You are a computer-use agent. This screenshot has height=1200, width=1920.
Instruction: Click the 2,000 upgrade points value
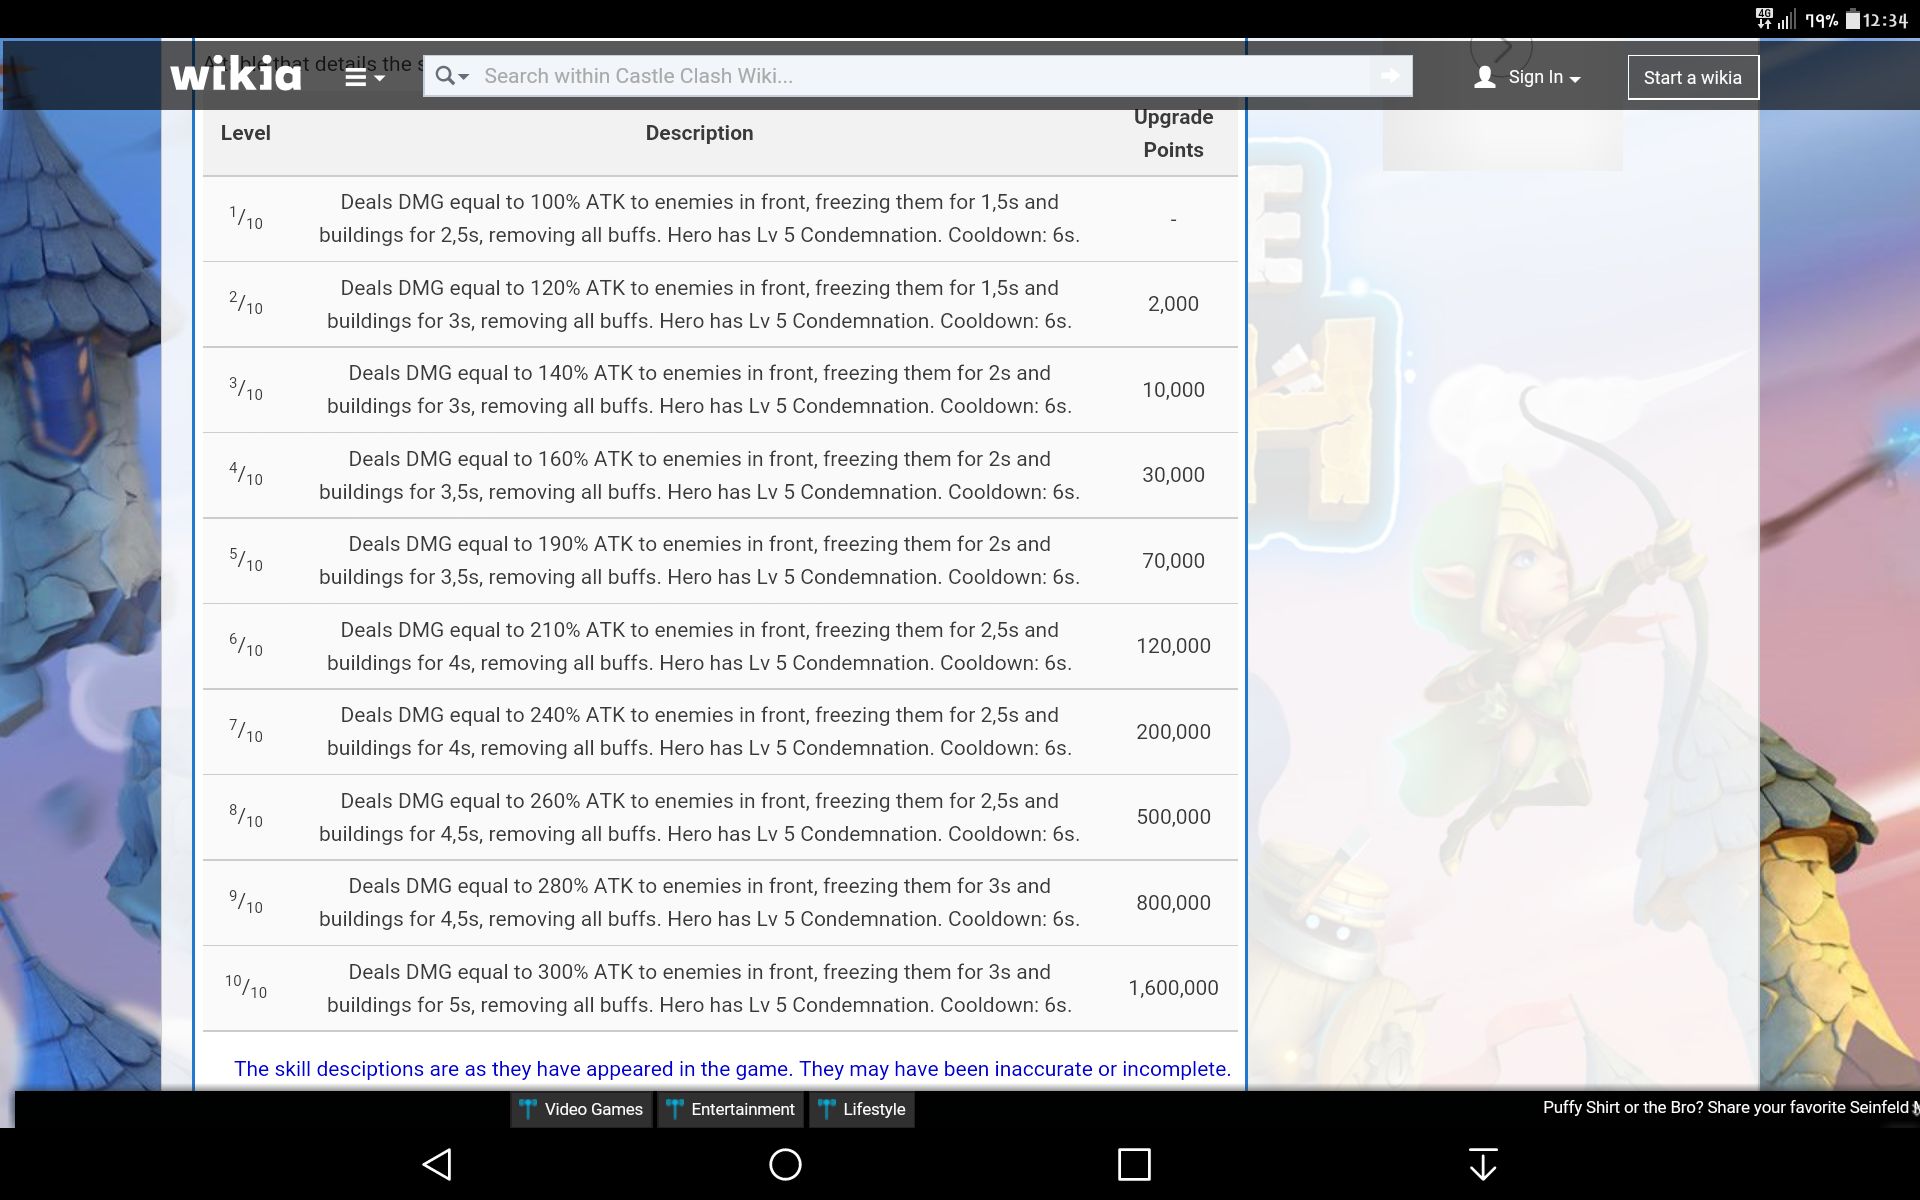click(1173, 304)
